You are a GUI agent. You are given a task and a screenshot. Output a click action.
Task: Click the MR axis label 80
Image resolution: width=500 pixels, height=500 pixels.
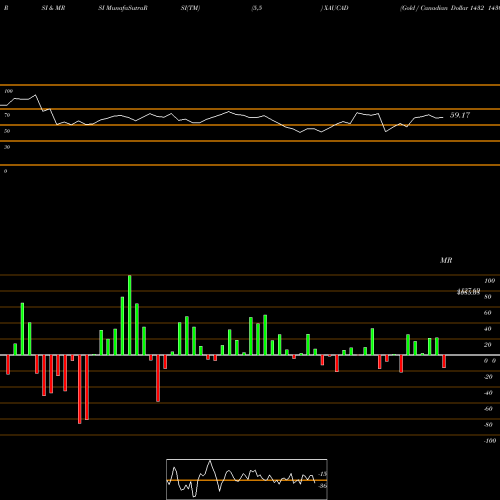click(x=488, y=297)
